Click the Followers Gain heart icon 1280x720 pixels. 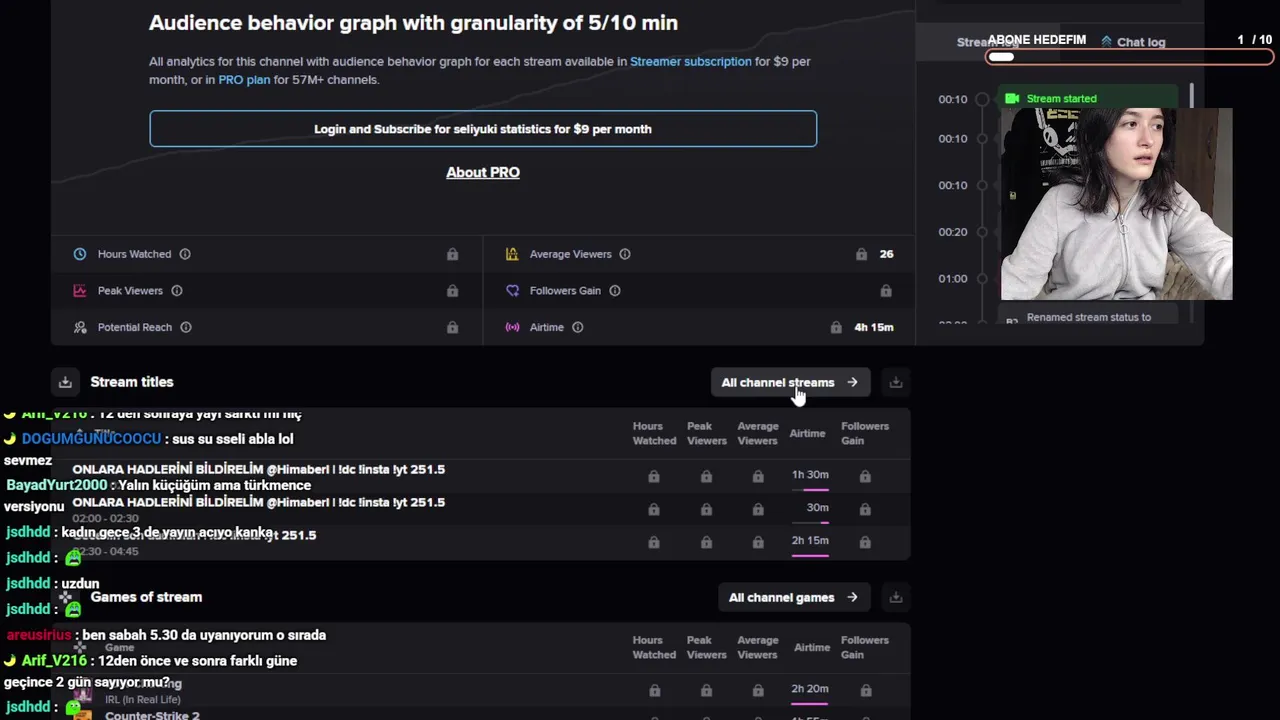(512, 291)
